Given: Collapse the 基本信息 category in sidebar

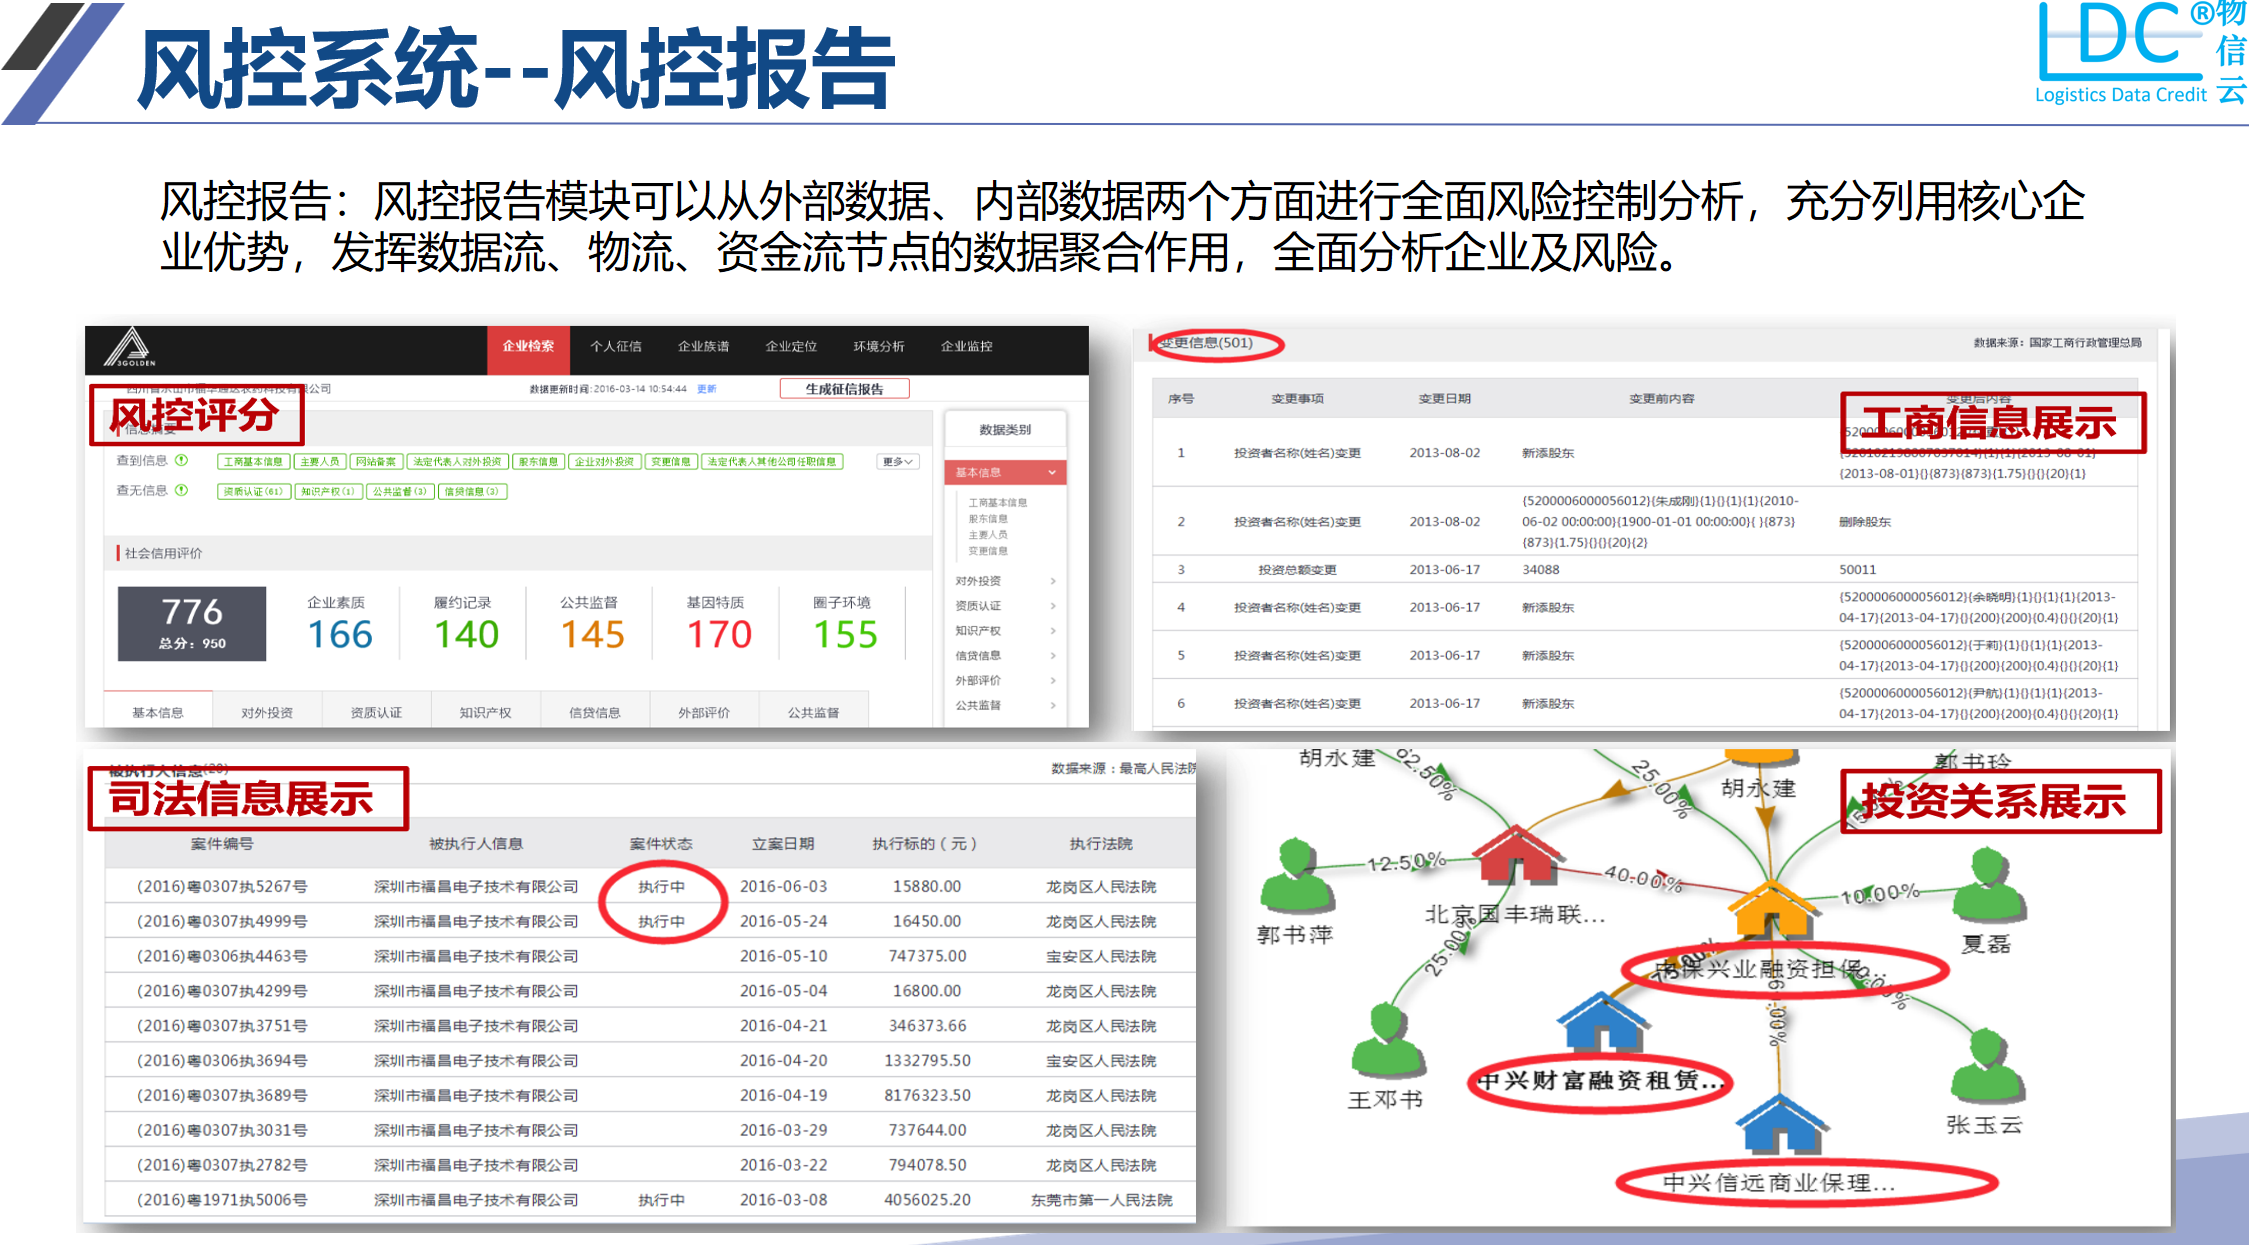Looking at the screenshot, I should click(1005, 472).
